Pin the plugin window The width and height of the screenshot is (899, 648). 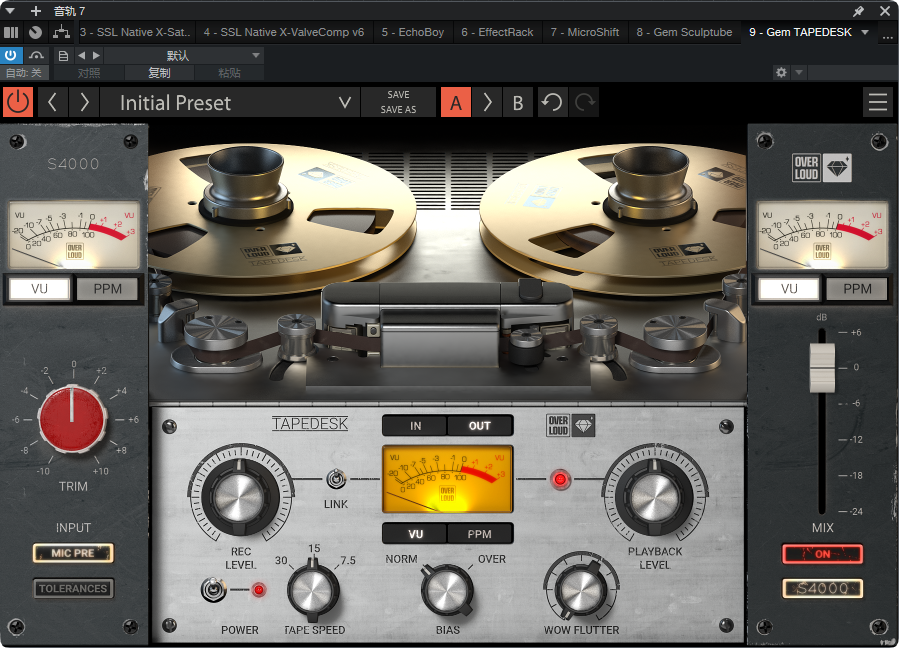pos(858,11)
